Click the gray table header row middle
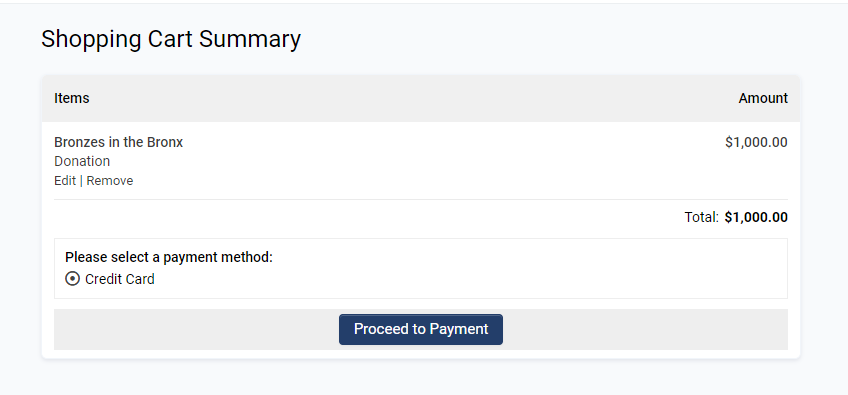 click(421, 98)
